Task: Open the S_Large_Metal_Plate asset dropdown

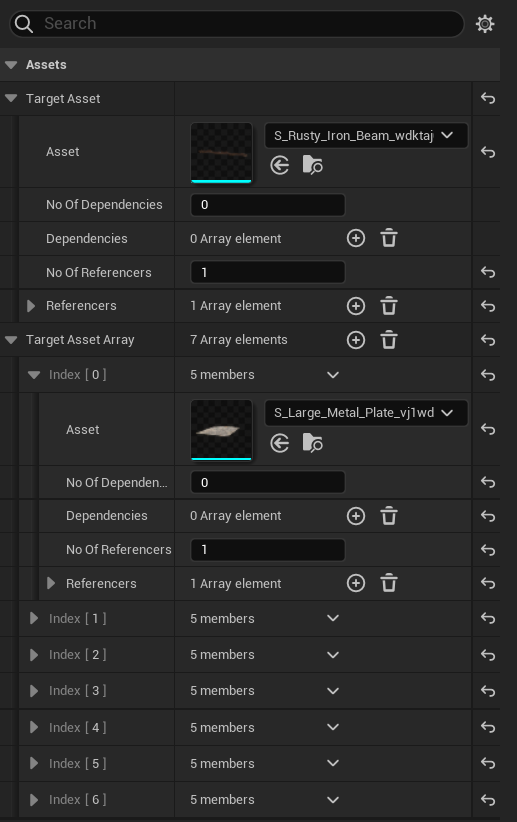Action: (x=365, y=413)
